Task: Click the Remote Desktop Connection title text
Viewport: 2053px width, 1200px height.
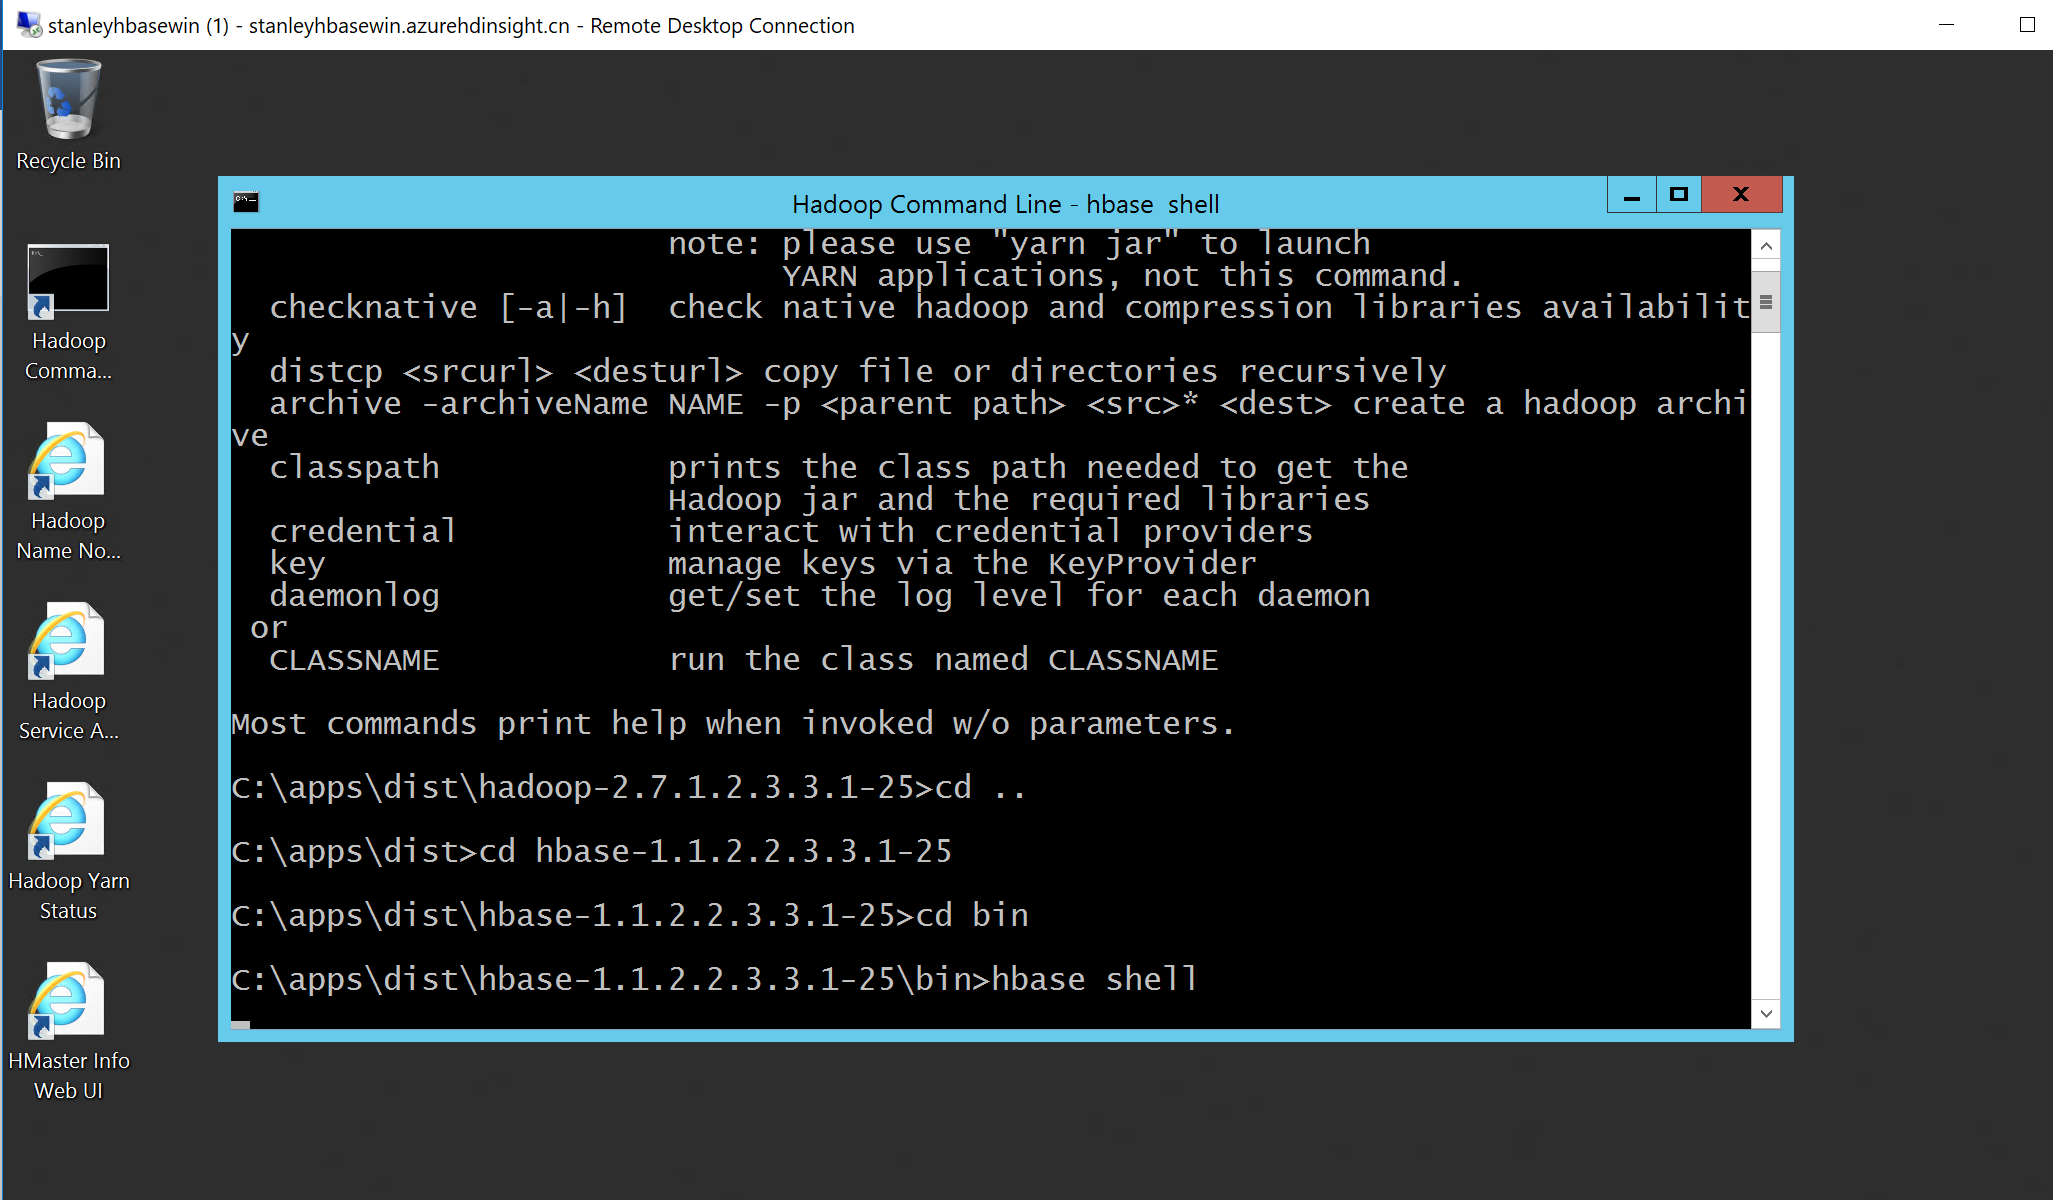Action: click(x=450, y=26)
